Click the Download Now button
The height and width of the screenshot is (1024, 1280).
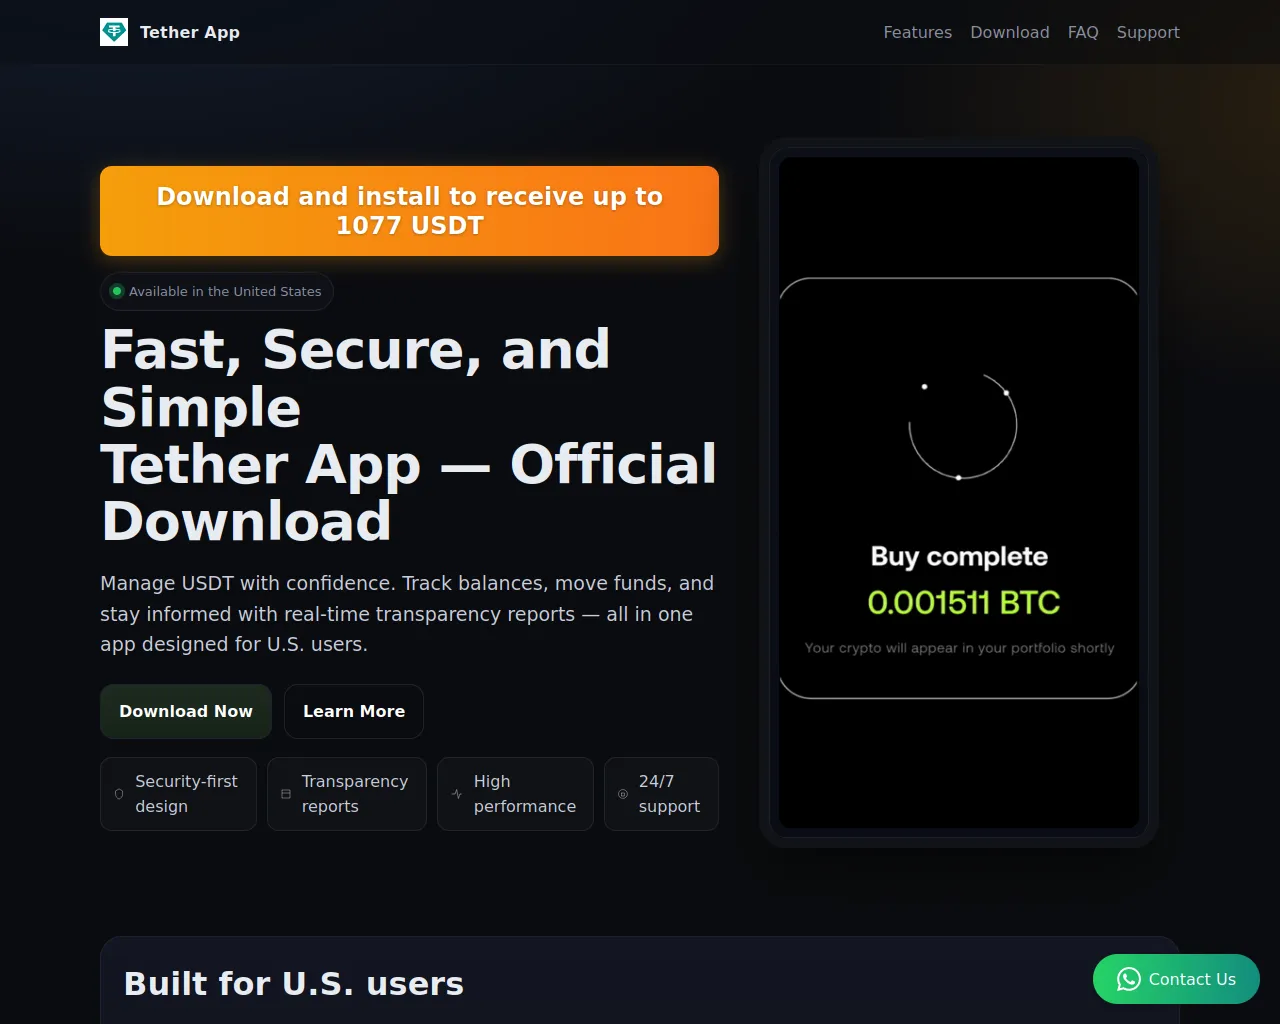pos(186,711)
